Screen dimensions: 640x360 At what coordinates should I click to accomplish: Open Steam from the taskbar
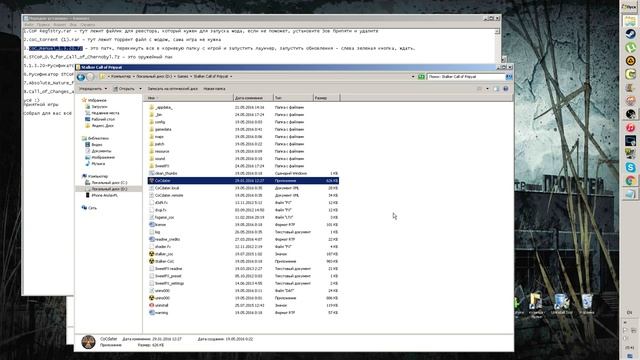click(630, 34)
